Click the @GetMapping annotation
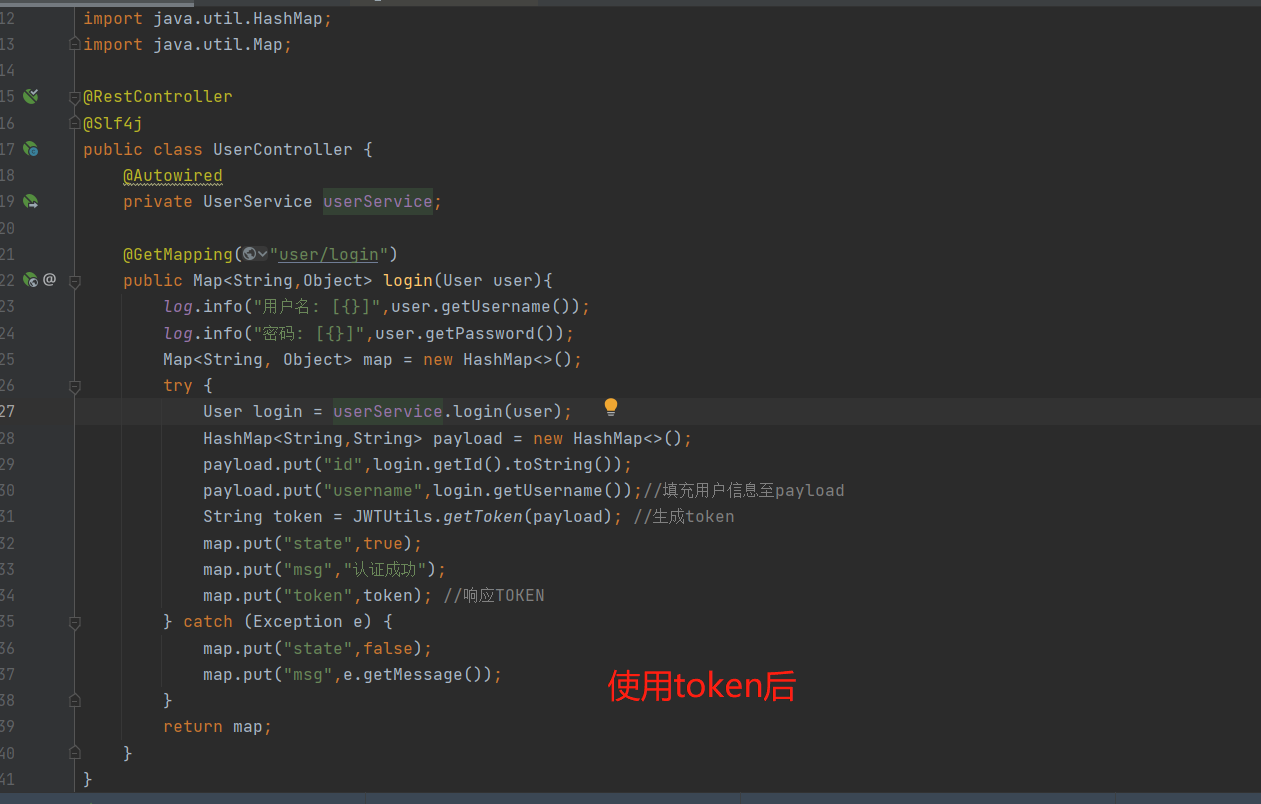 point(178,254)
